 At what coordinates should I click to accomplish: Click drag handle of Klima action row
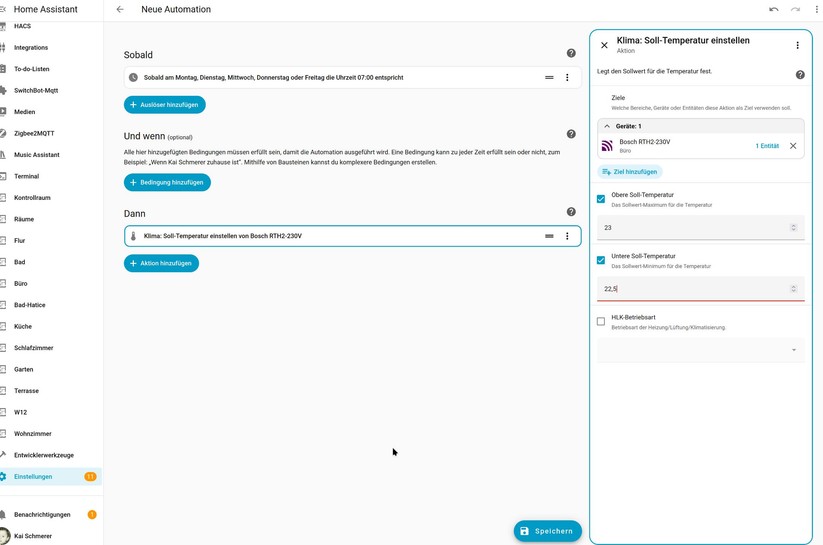click(549, 236)
